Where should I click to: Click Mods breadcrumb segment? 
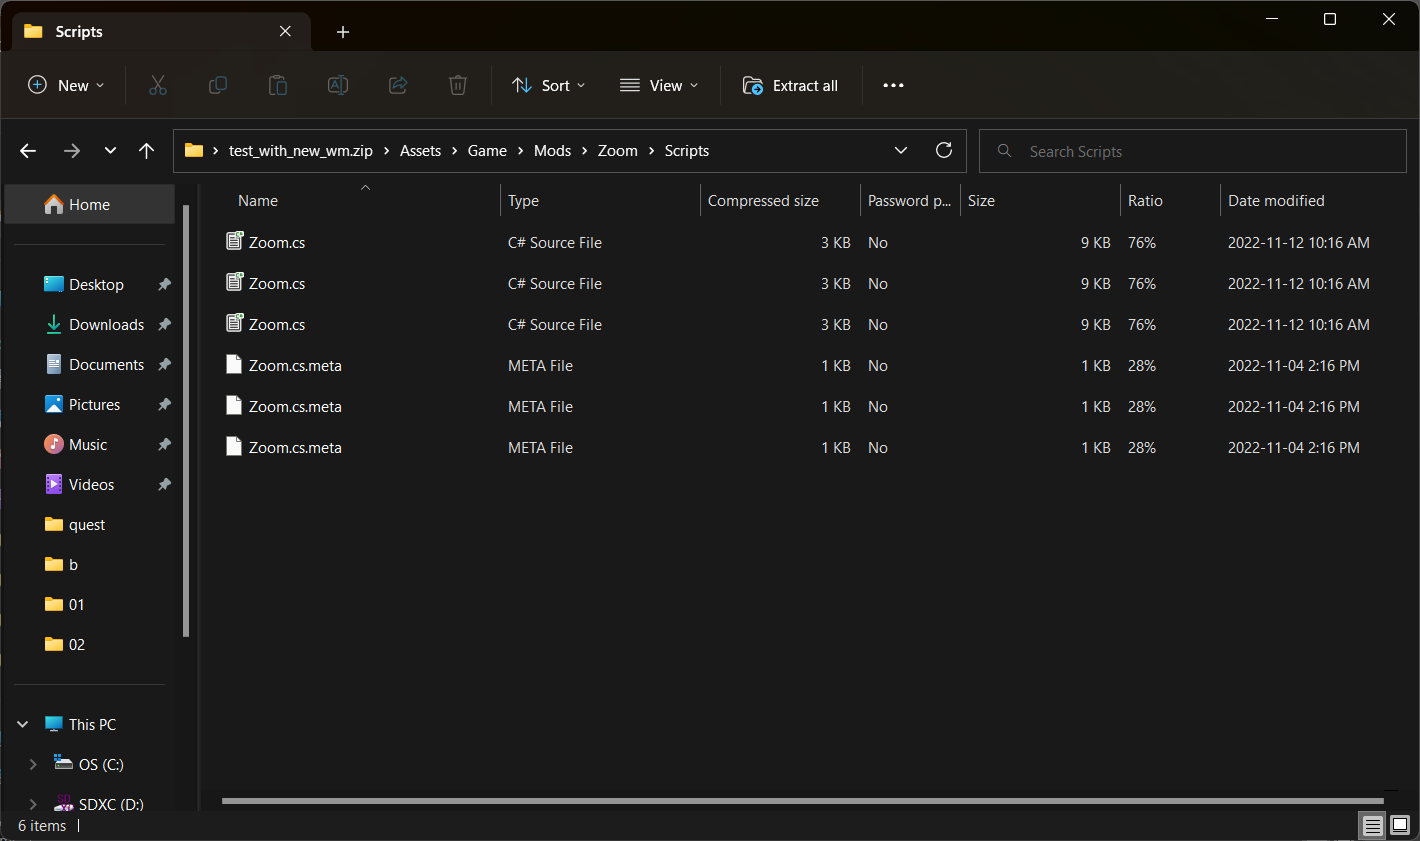(552, 151)
